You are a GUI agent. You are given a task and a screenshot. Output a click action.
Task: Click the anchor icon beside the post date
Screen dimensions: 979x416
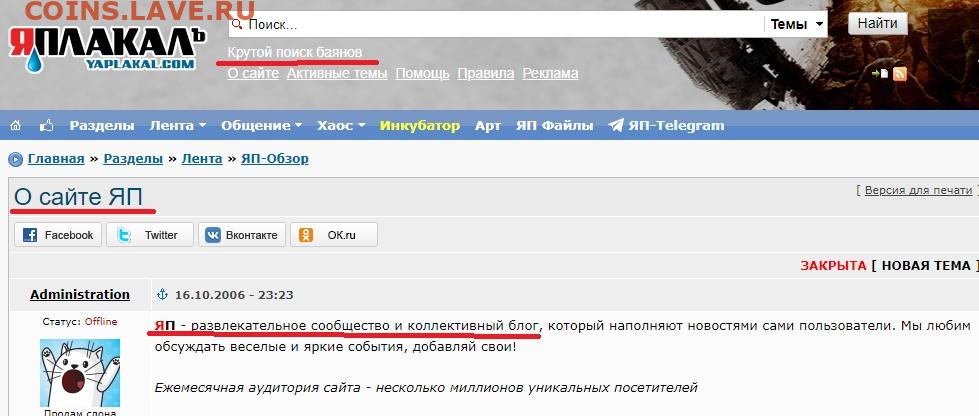tap(165, 295)
